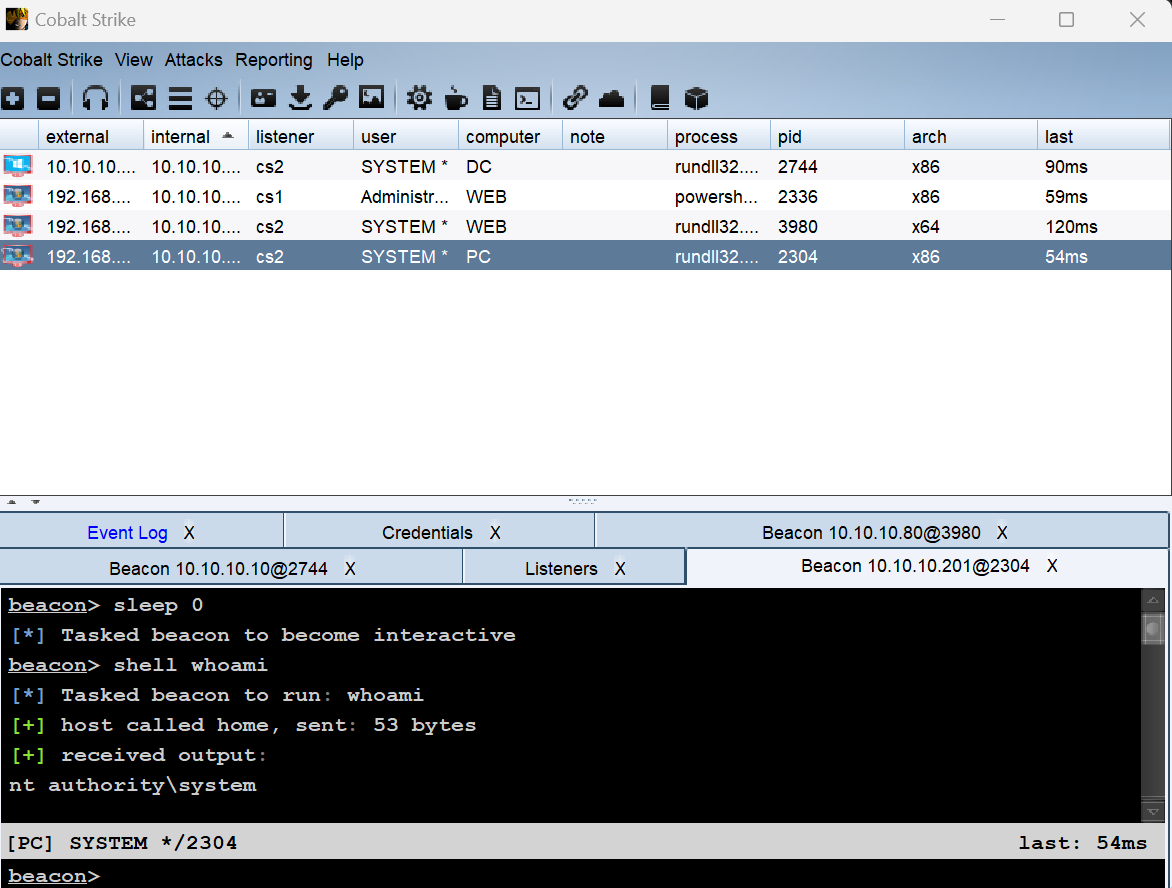Sort by the listener column header
Screen dimensions: 1172x888
click(300, 136)
